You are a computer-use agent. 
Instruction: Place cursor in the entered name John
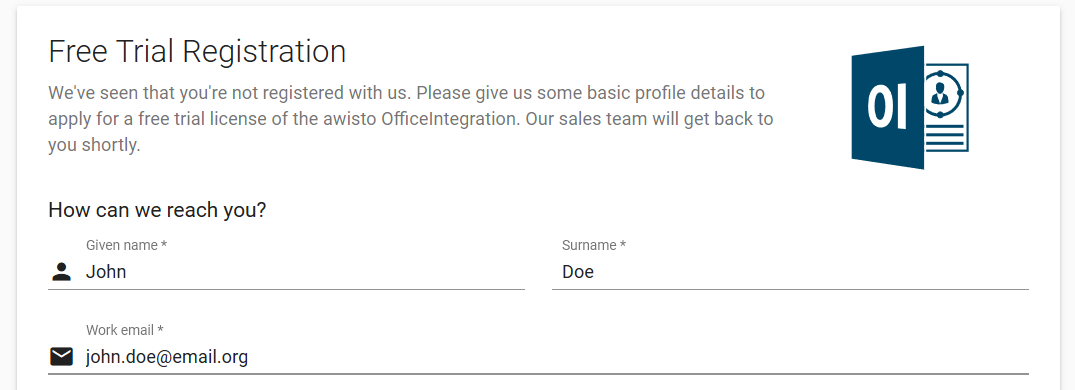106,272
